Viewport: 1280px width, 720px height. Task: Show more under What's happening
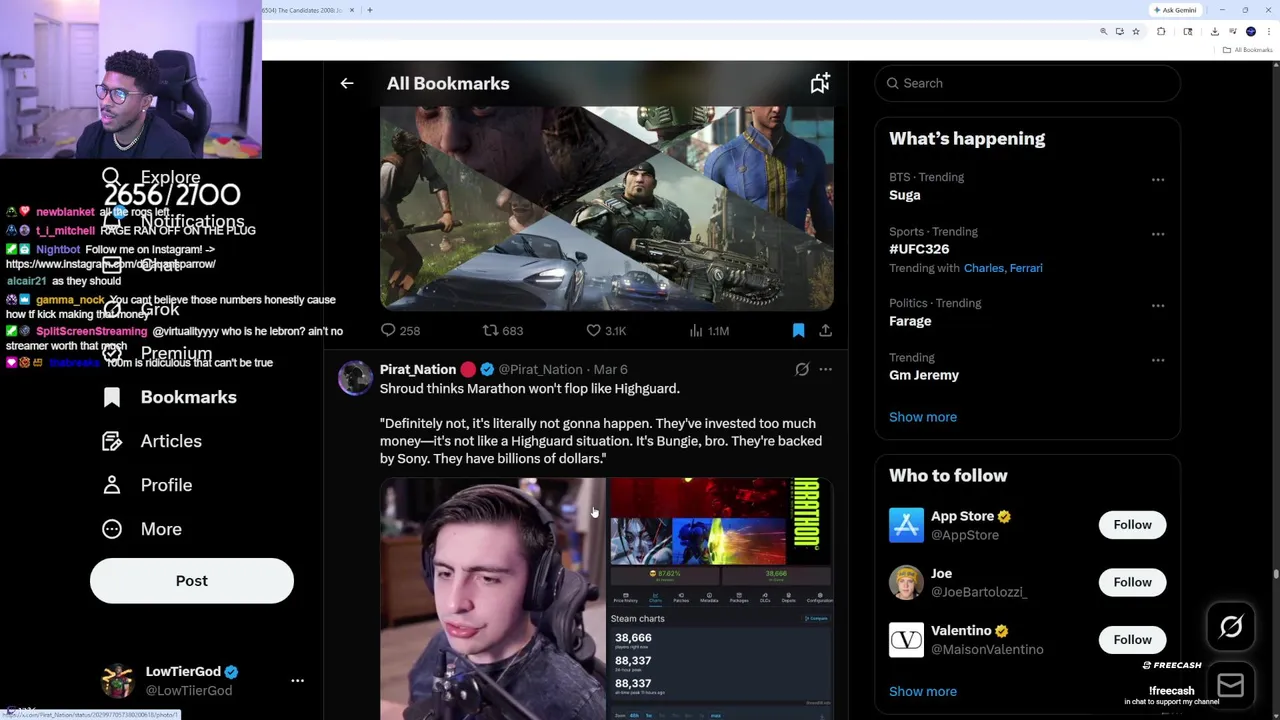click(923, 417)
